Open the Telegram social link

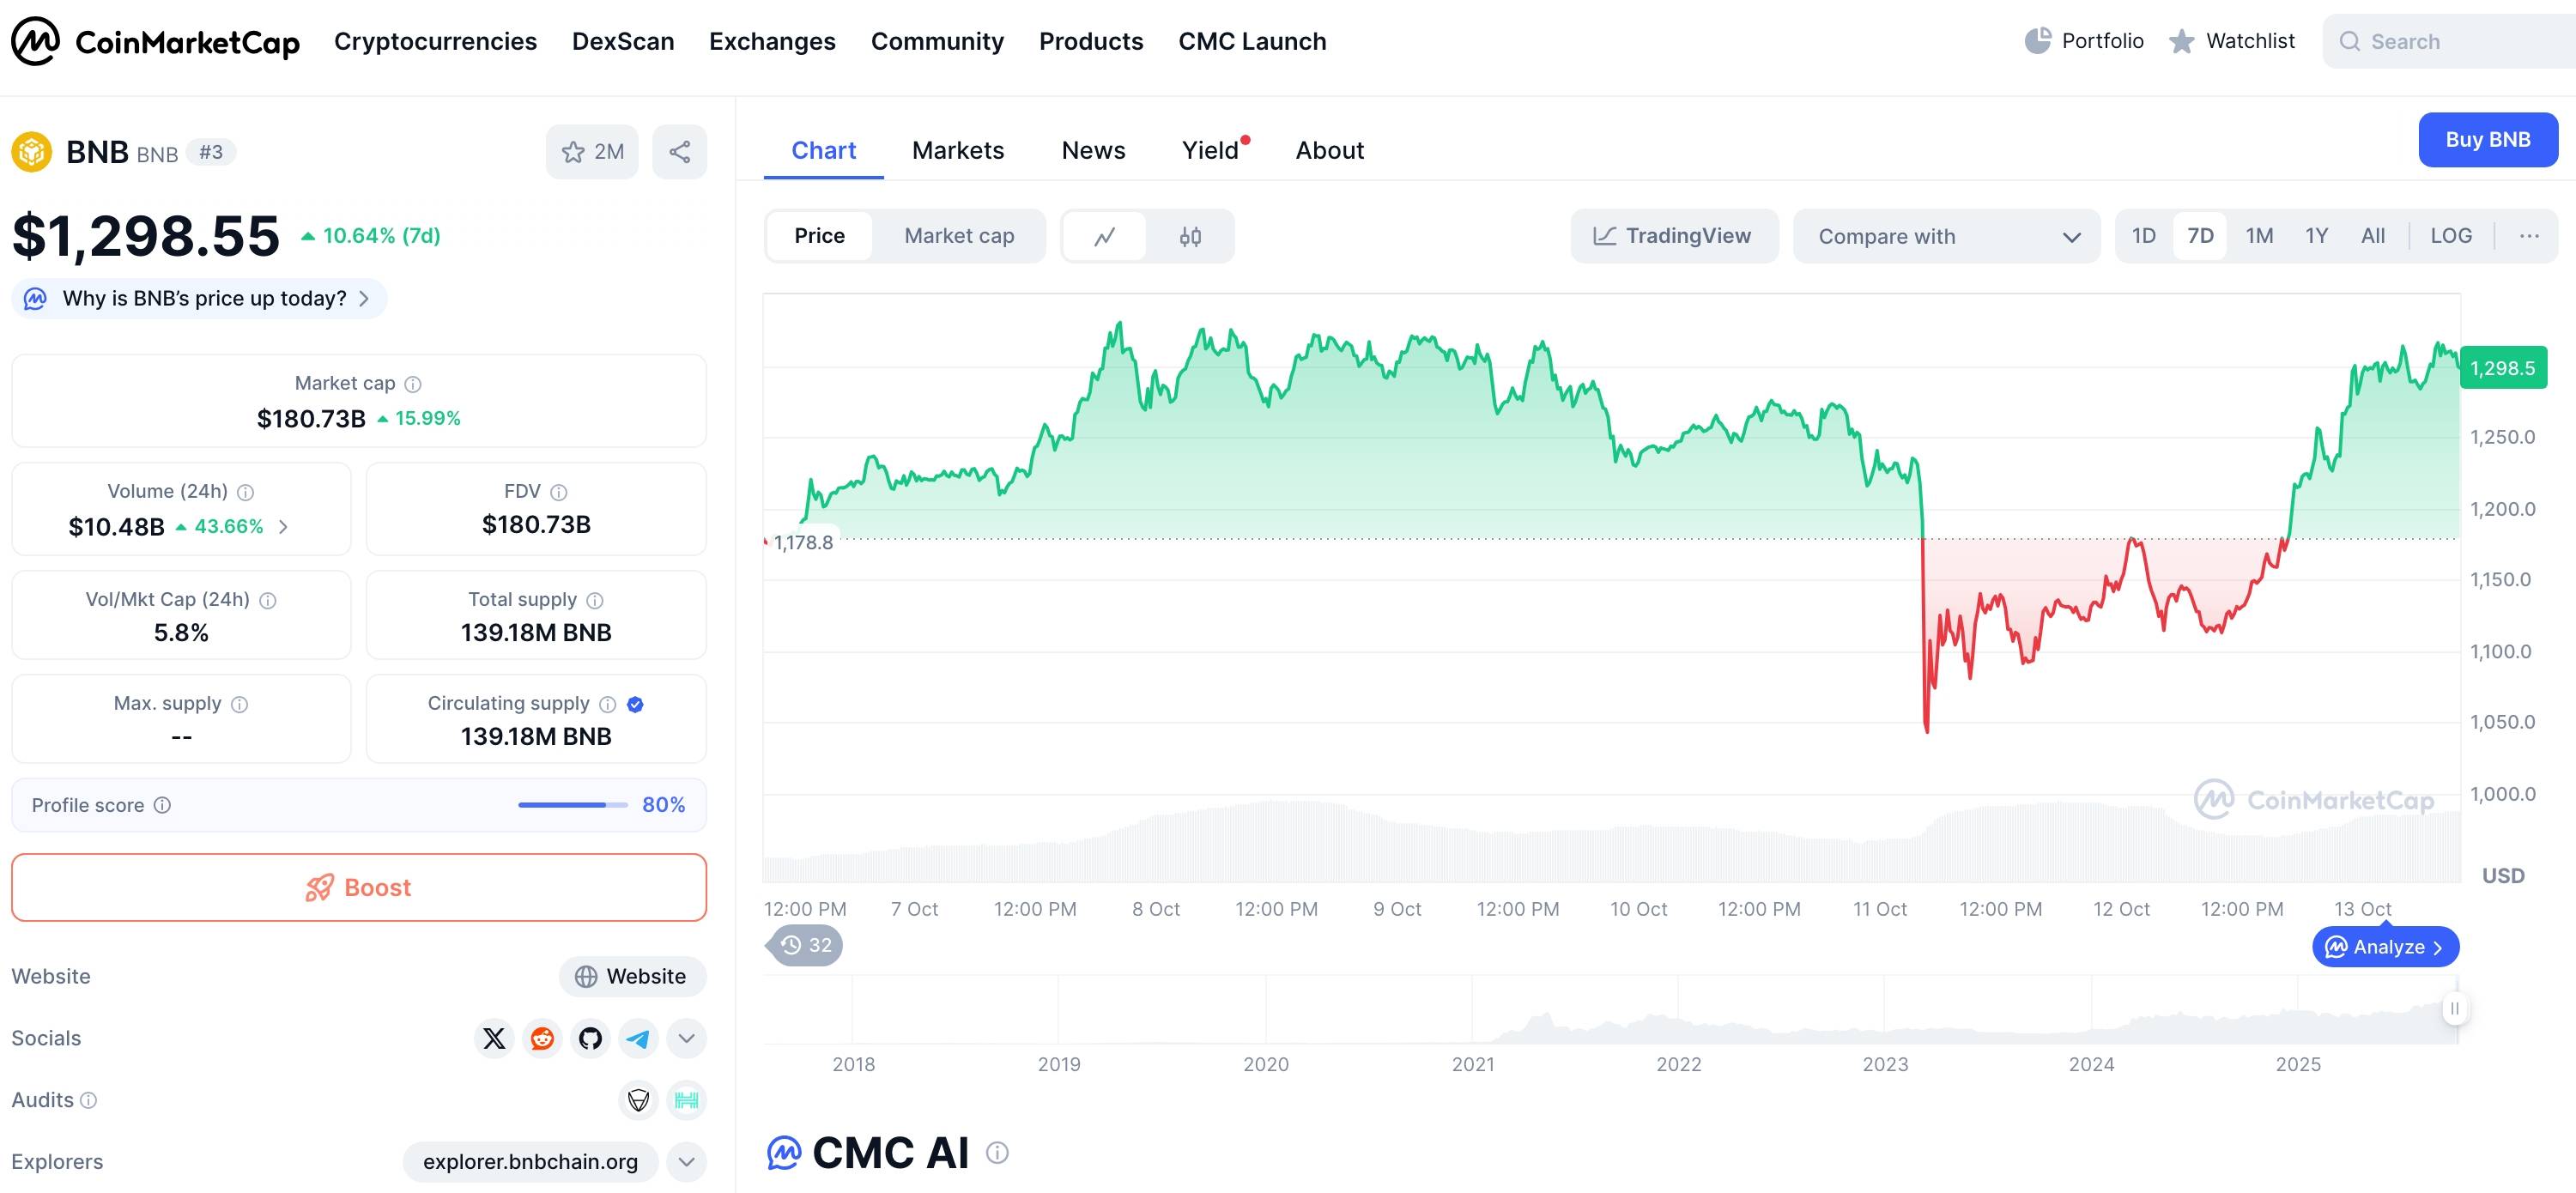(x=638, y=1038)
